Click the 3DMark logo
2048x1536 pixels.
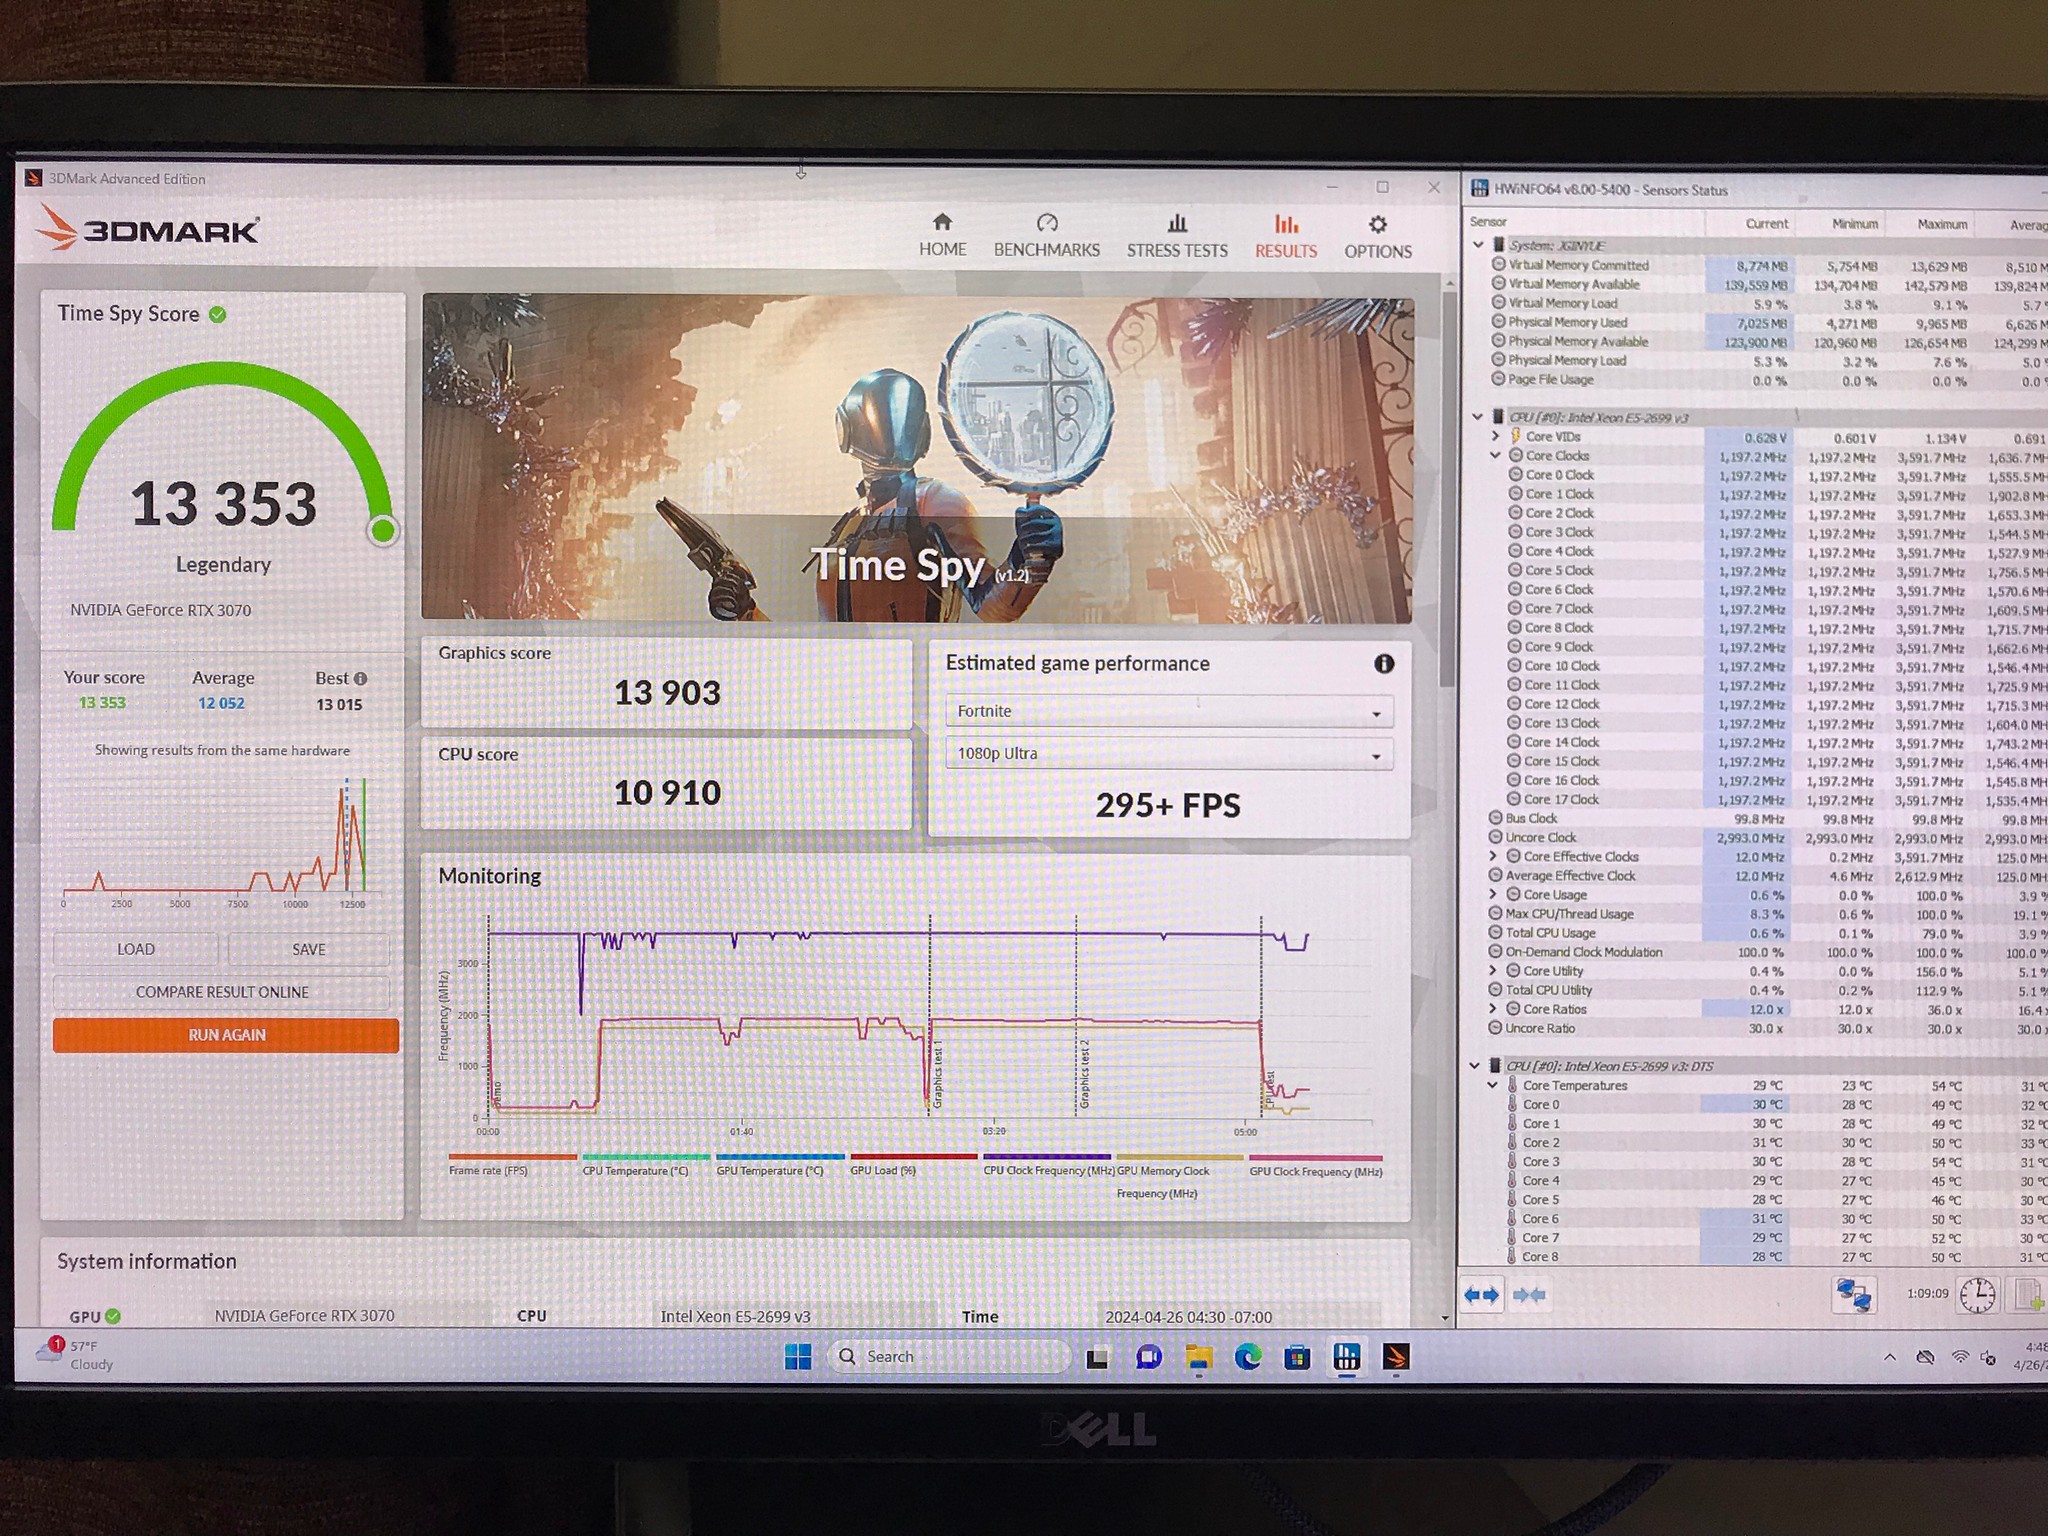(148, 229)
